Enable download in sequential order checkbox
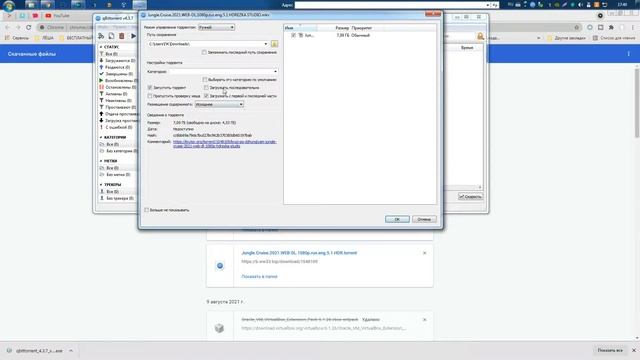The width and height of the screenshot is (640, 360). coord(206,87)
